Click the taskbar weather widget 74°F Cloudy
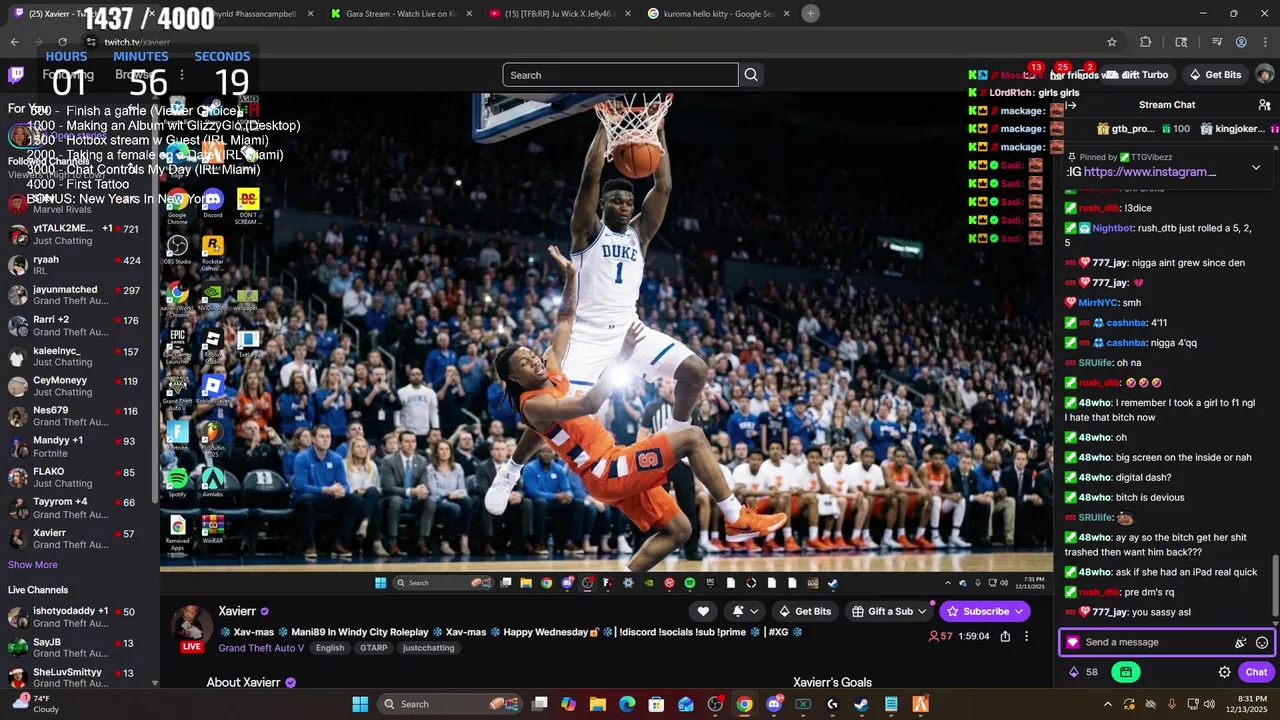1280x720 pixels. coord(36,704)
